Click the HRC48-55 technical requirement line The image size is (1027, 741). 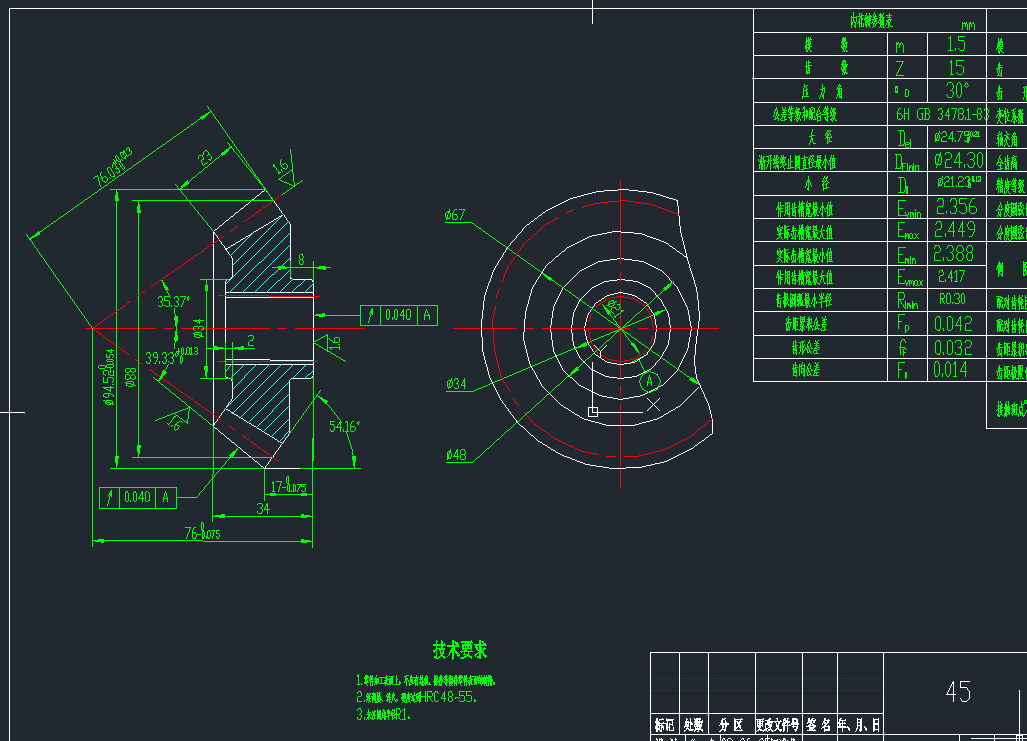(420, 696)
